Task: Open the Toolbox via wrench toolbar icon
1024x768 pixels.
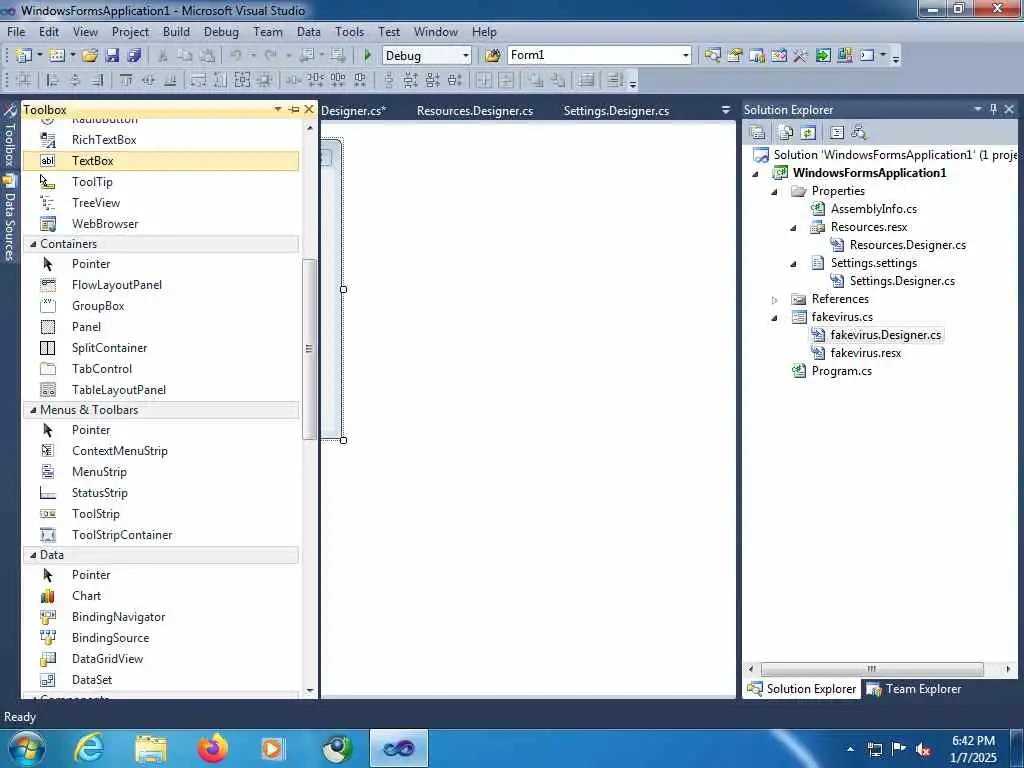Action: (x=801, y=56)
